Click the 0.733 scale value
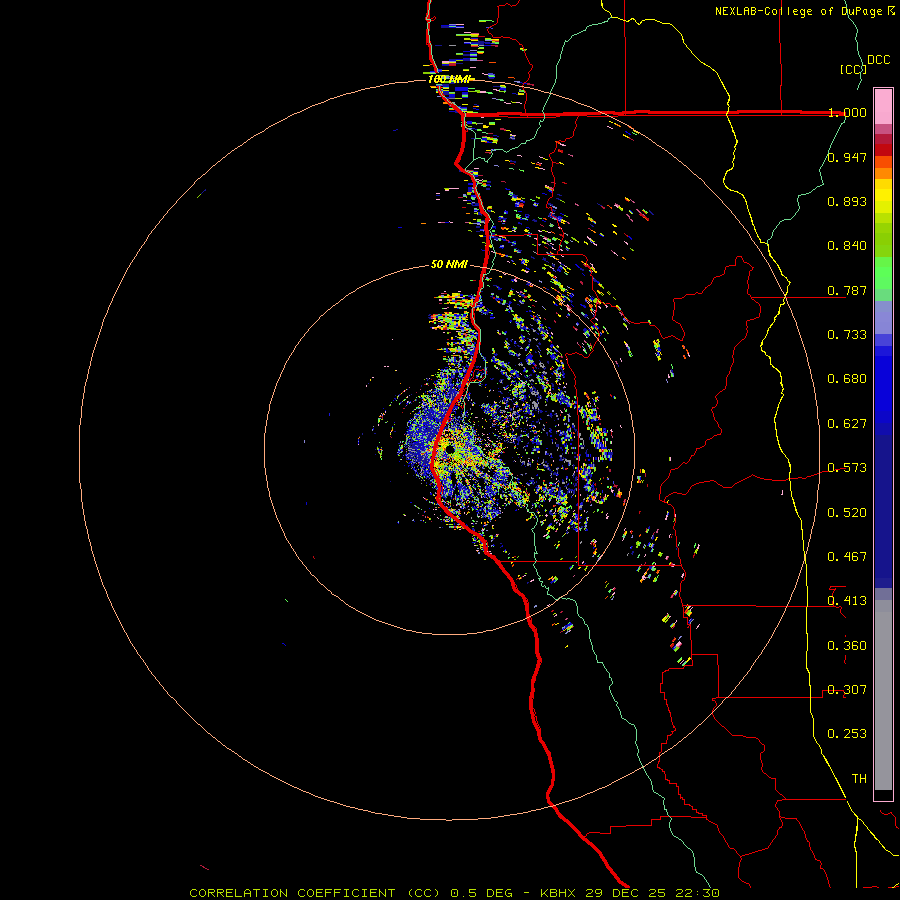Screen dimensions: 900x900 pos(847,335)
